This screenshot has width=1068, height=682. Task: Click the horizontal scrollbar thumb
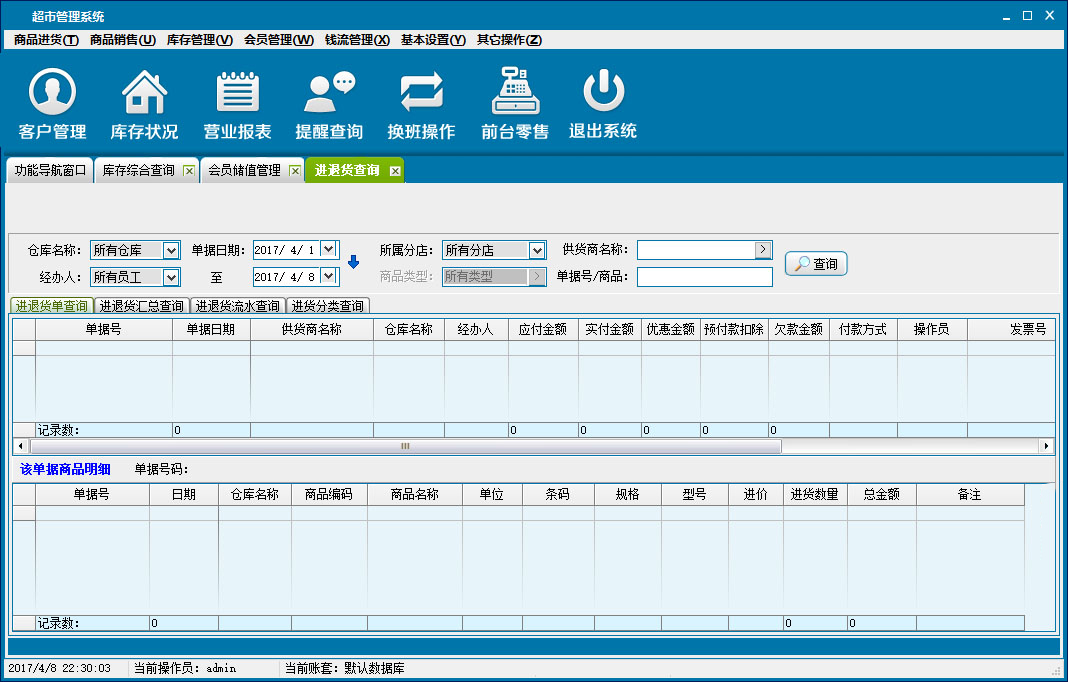405,446
